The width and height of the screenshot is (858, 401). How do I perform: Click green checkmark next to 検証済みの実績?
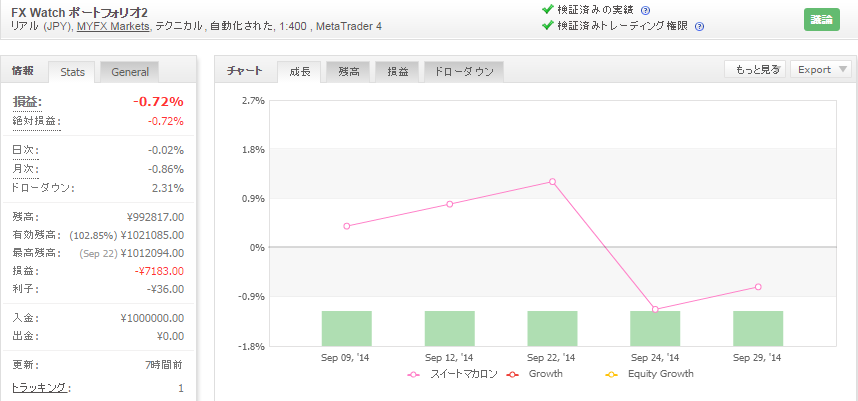[x=547, y=9]
